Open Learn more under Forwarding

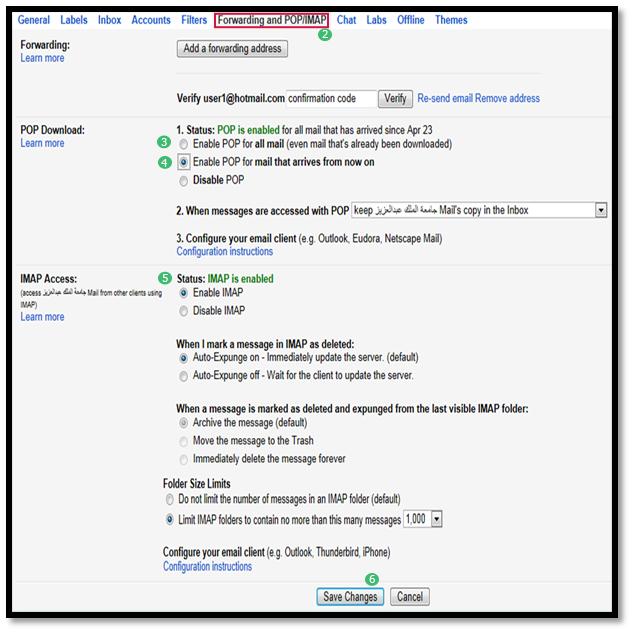[x=42, y=58]
